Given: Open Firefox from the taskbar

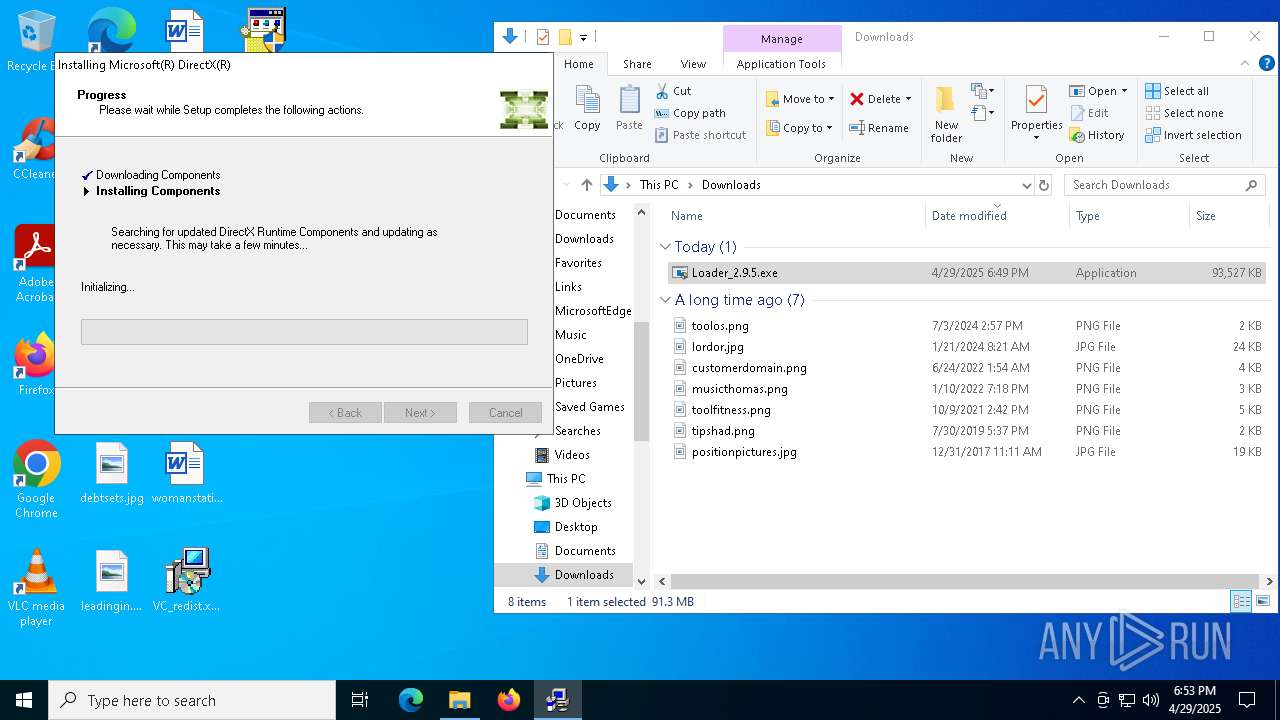Looking at the screenshot, I should pos(509,700).
